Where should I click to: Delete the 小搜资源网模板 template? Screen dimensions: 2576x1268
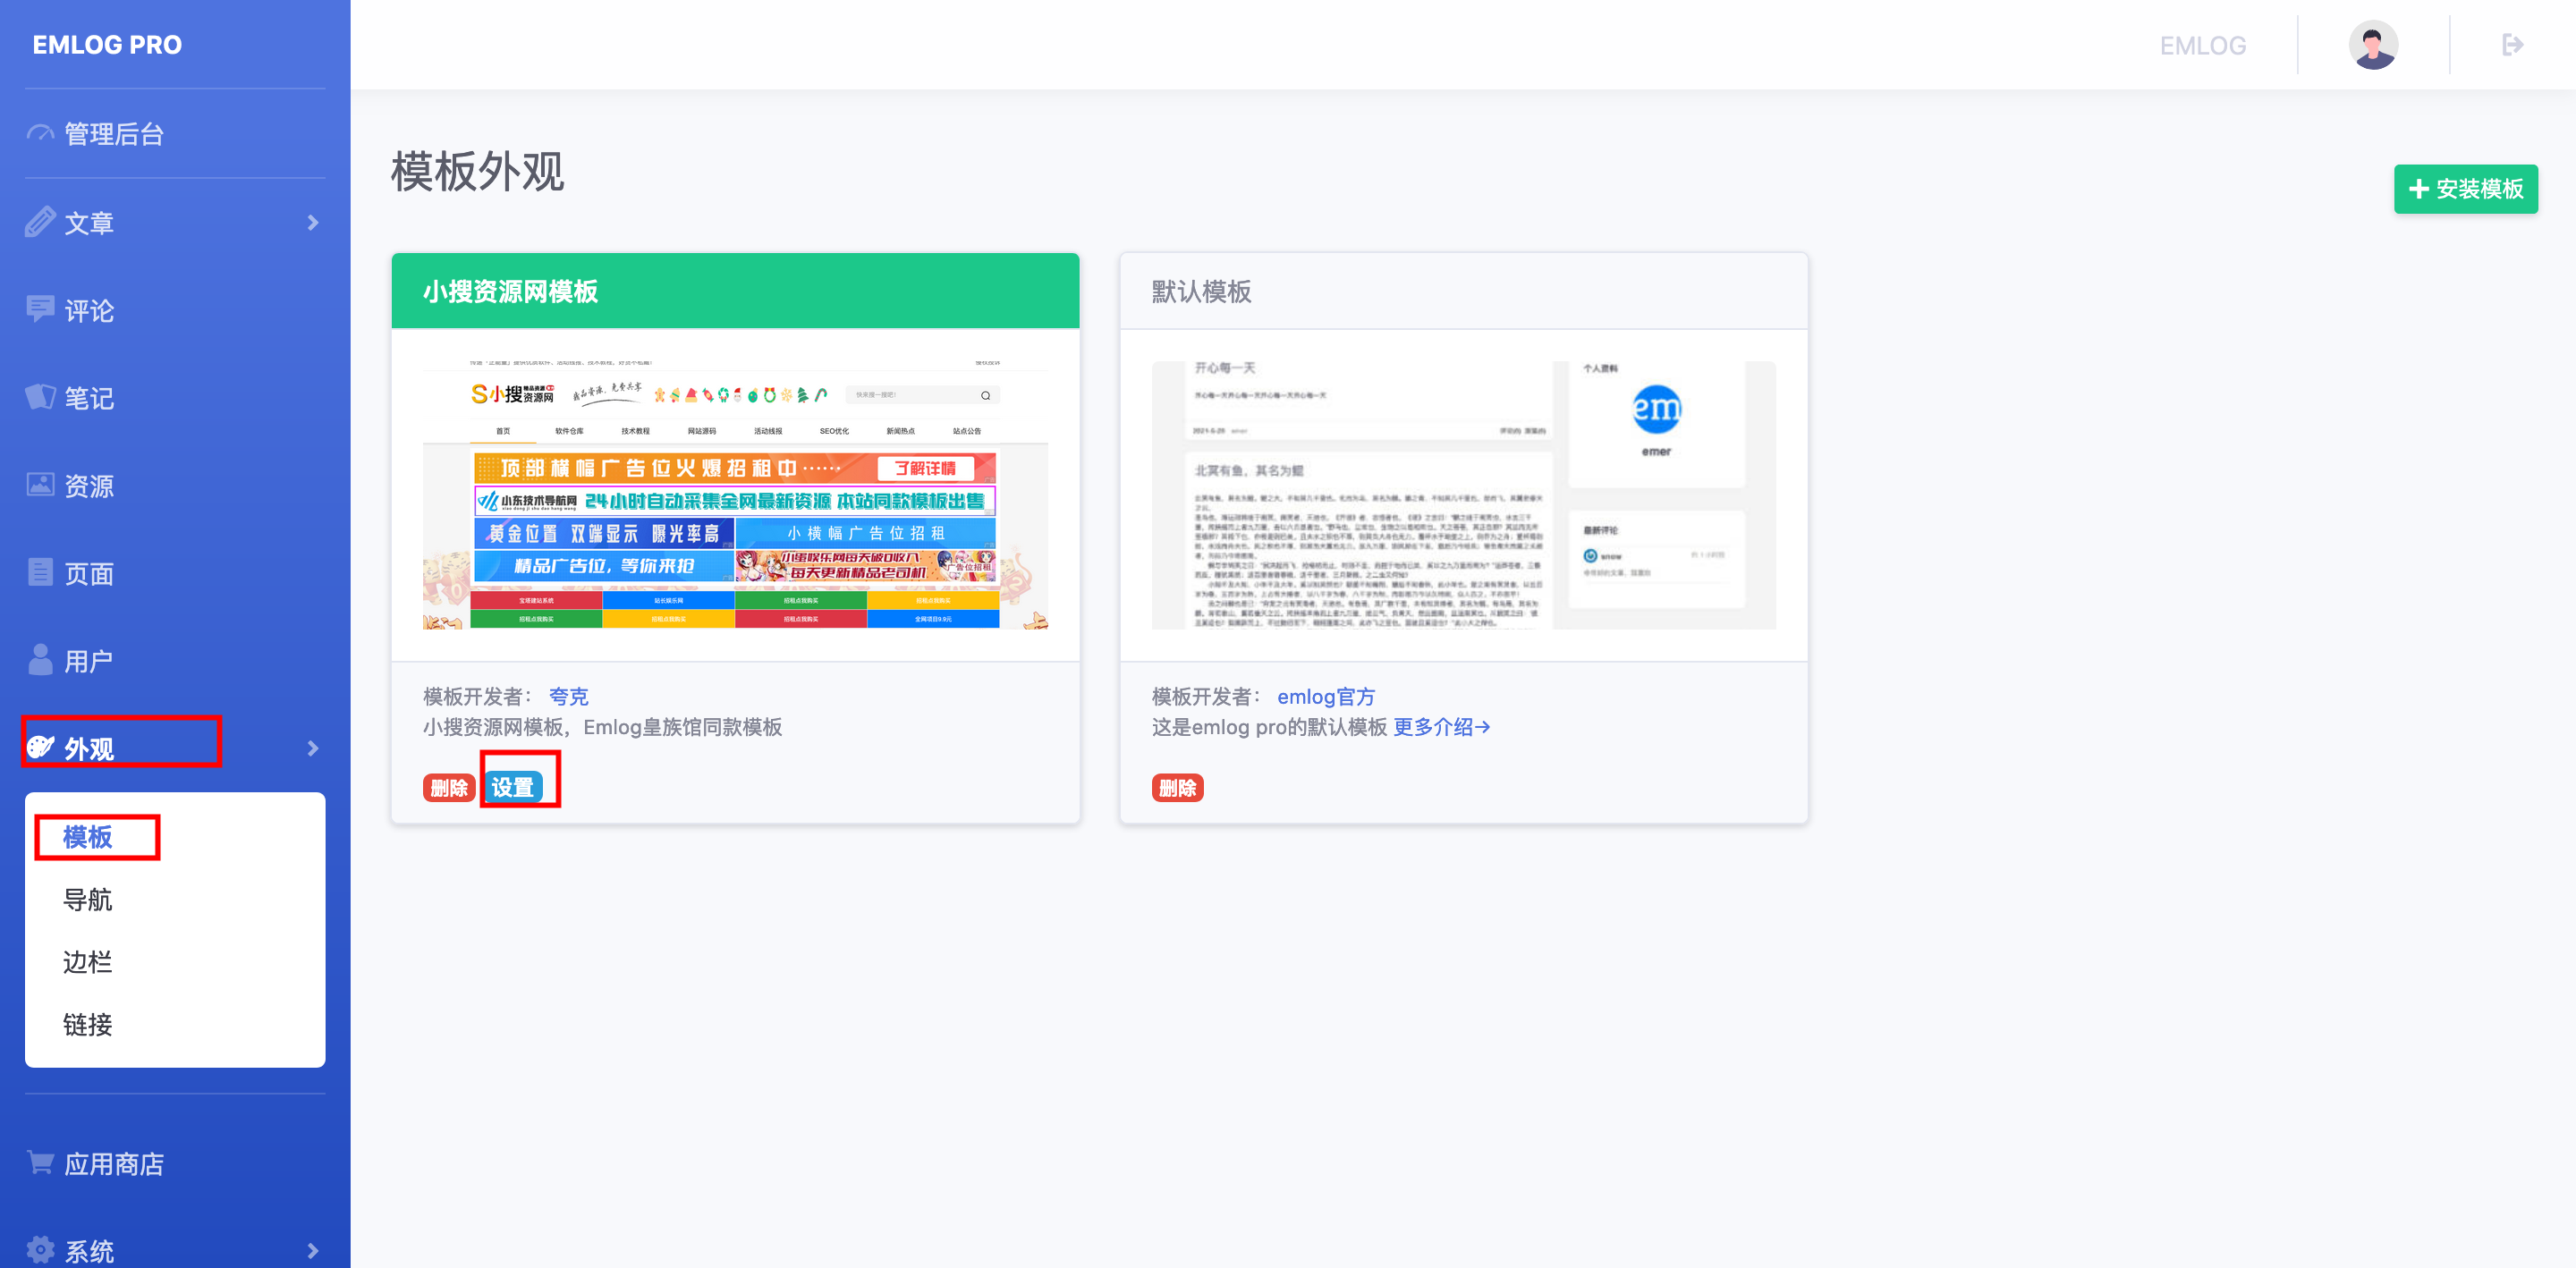pos(448,787)
